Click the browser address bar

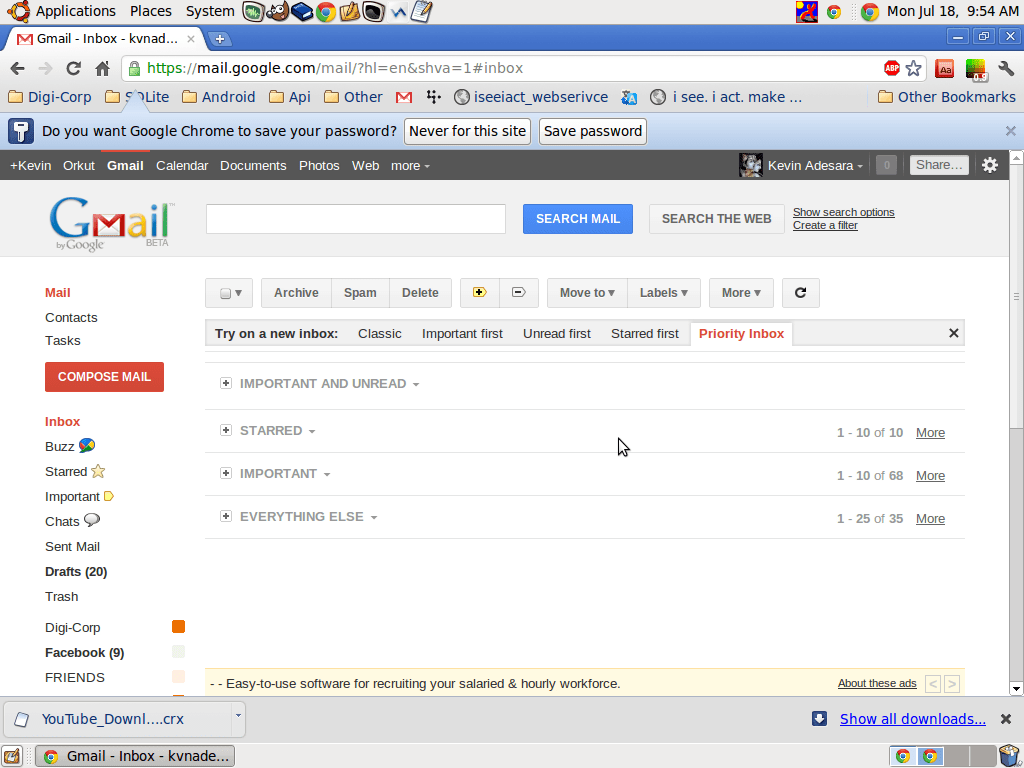[x=503, y=68]
